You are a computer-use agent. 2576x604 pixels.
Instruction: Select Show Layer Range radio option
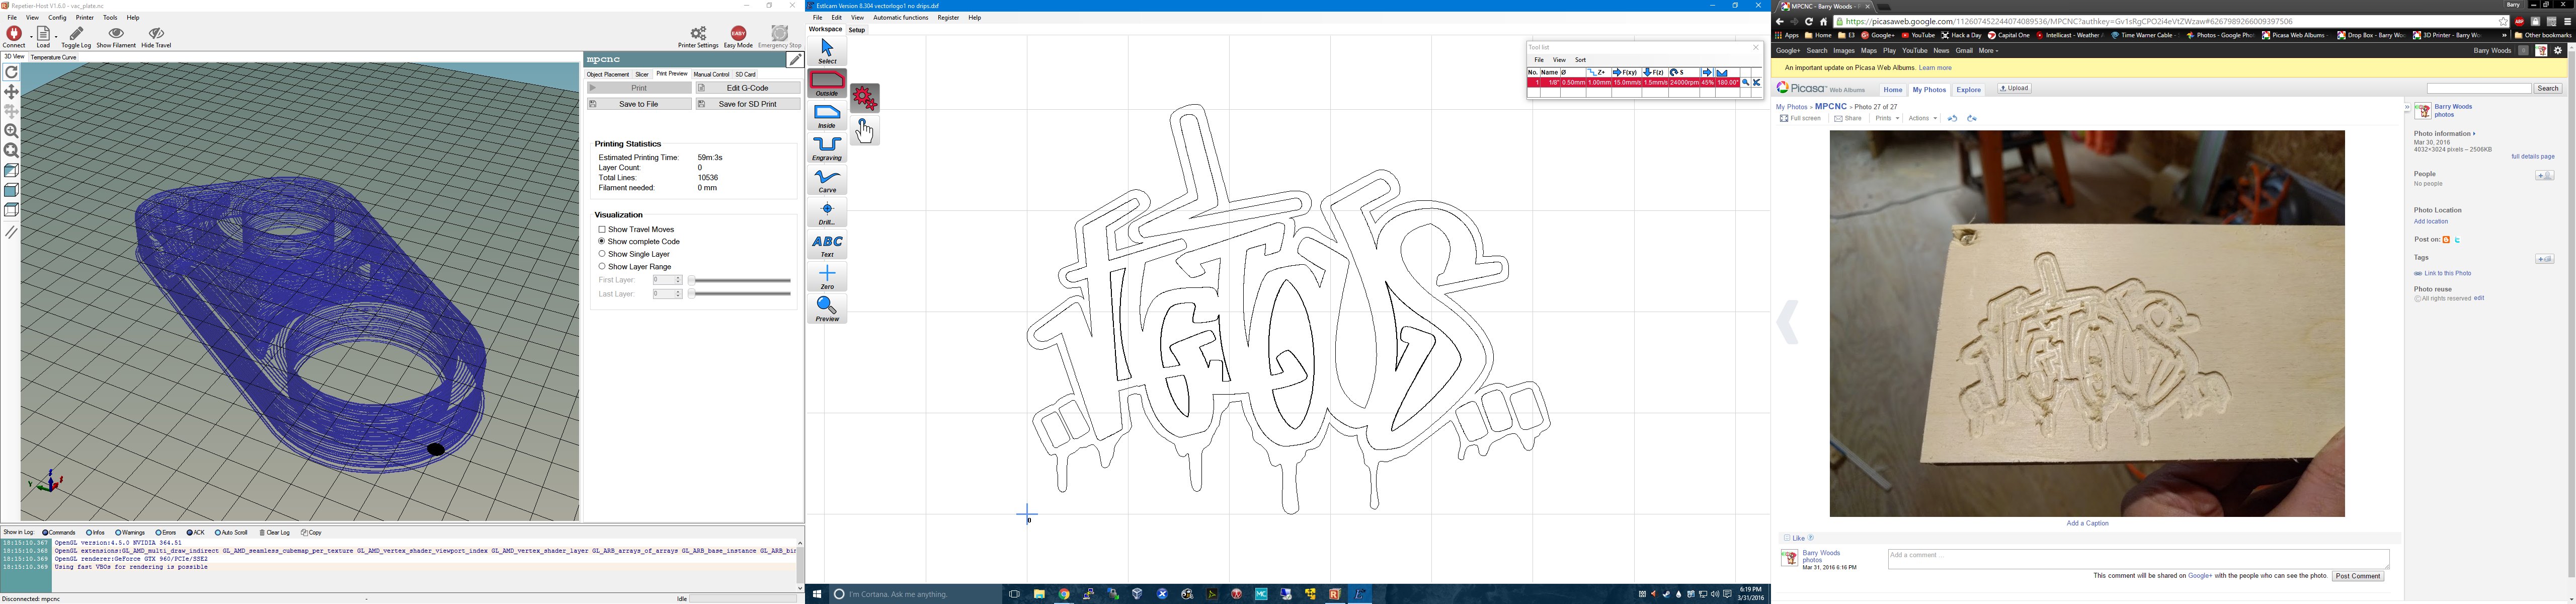[602, 267]
